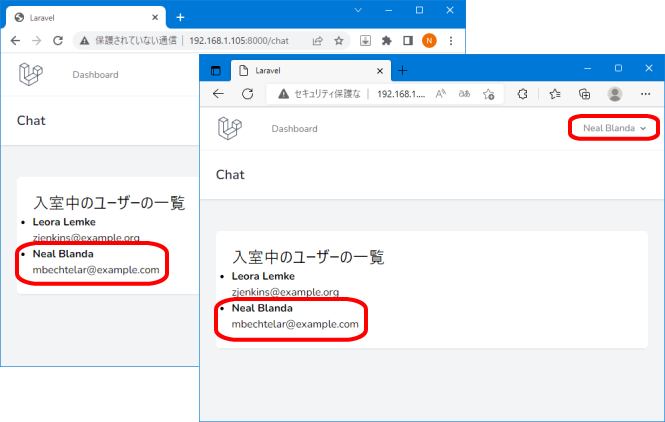The image size is (665, 422).
Task: Click the Read aloud icon in Edge
Action: pos(441,94)
